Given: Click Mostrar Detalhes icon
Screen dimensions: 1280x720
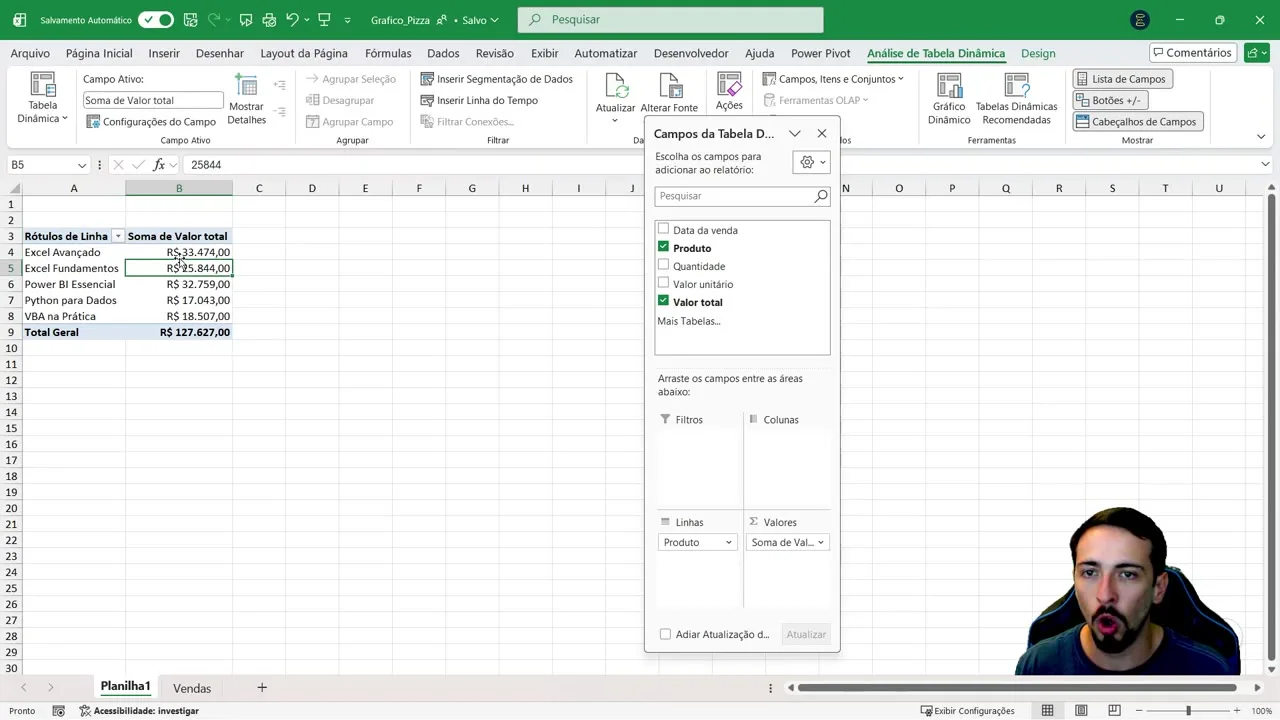Looking at the screenshot, I should click(x=246, y=99).
